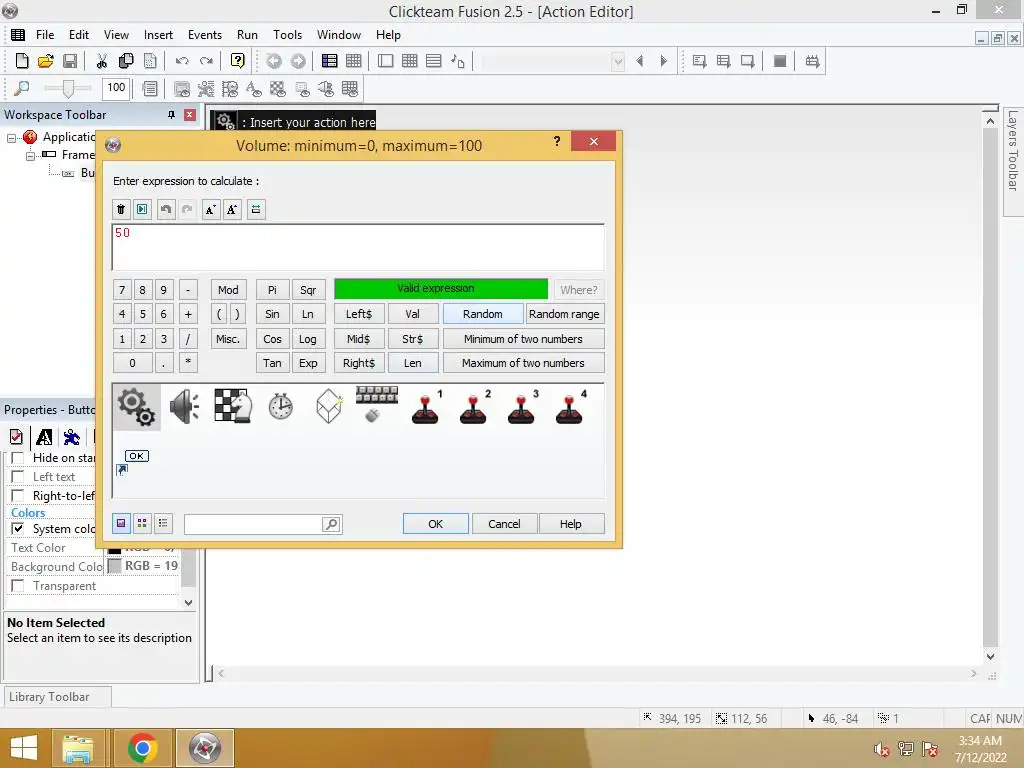Select the Mouse and keyboard icon
Viewport: 1024px width, 768px height.
(377, 404)
